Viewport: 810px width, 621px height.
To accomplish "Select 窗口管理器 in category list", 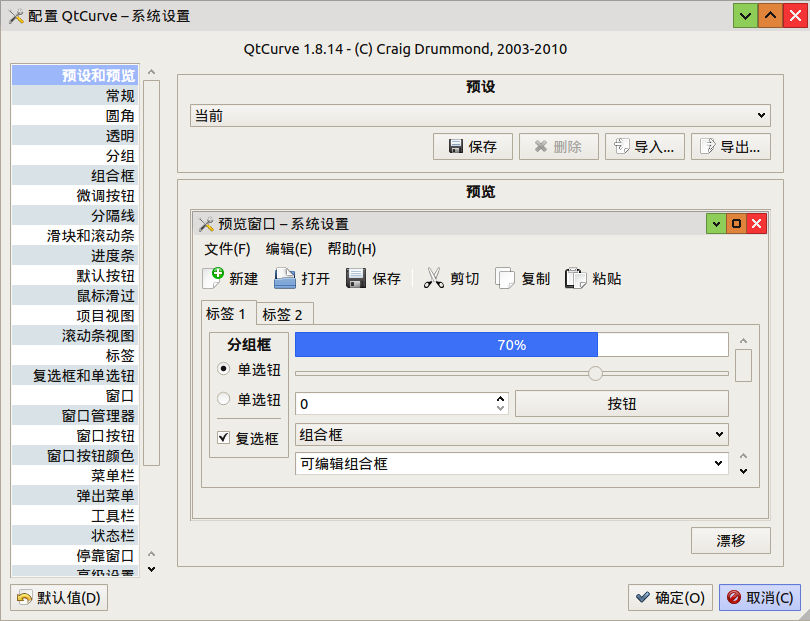I will coord(75,415).
